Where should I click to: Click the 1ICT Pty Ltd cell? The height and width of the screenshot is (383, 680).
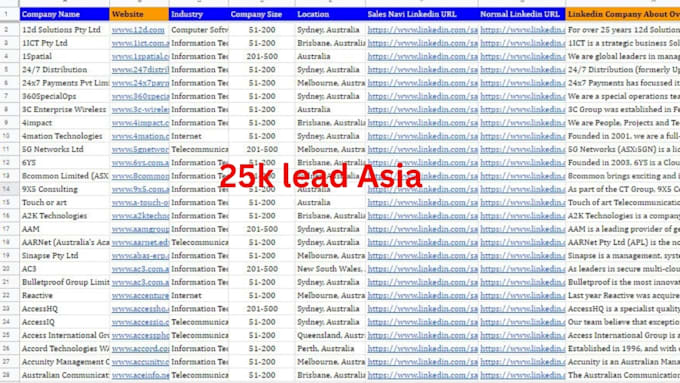click(64, 43)
